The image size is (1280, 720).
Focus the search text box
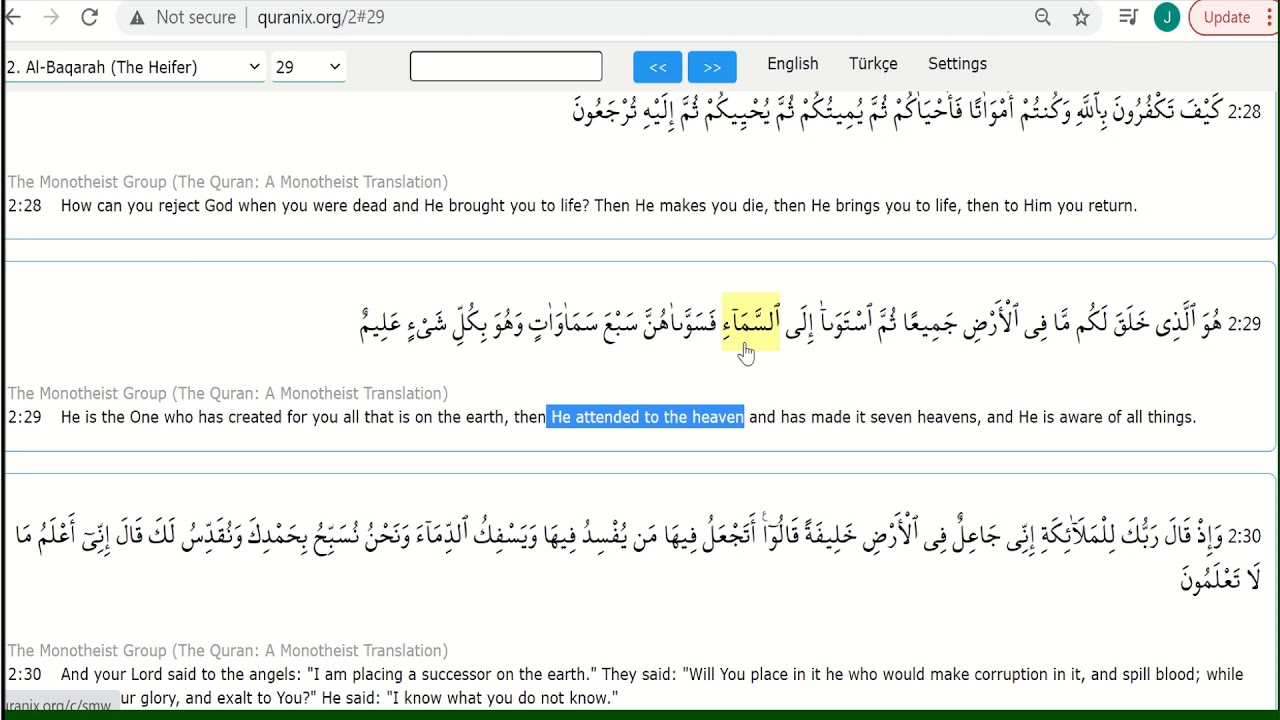506,66
